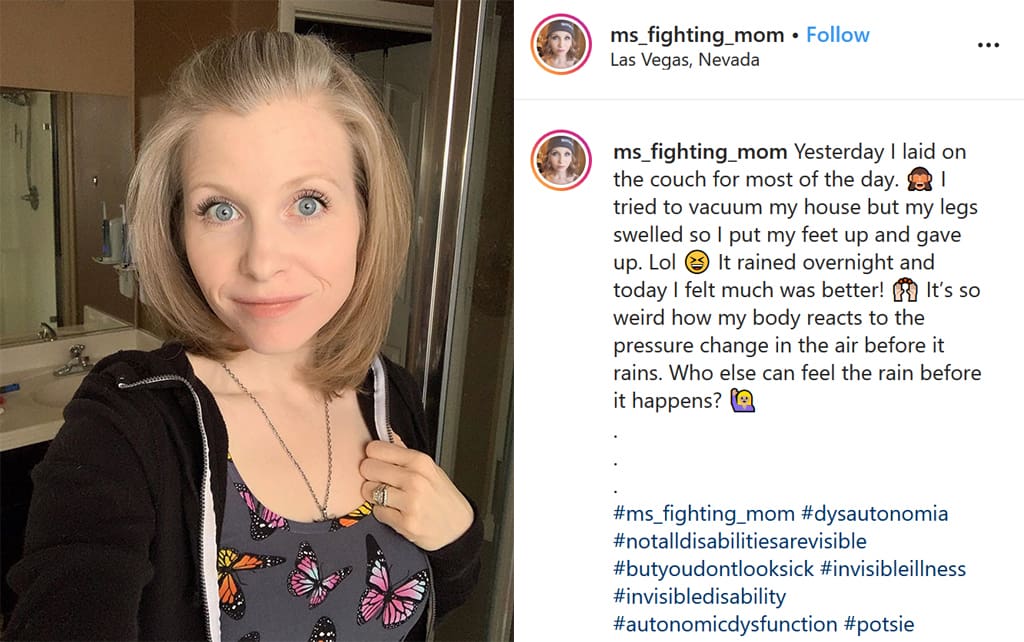Viewport: 1024px width, 642px height.
Task: Open the #invisibleillness hashtag
Action: (893, 569)
